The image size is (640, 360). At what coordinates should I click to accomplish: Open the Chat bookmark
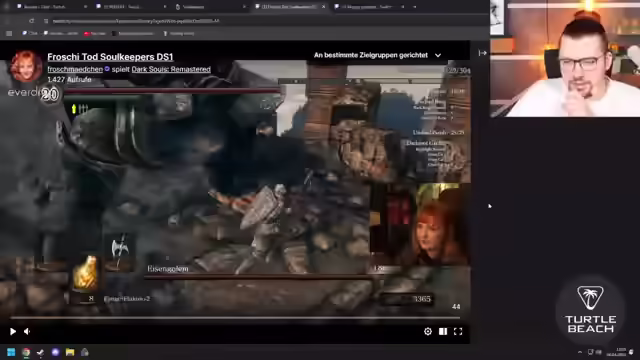tap(30, 33)
